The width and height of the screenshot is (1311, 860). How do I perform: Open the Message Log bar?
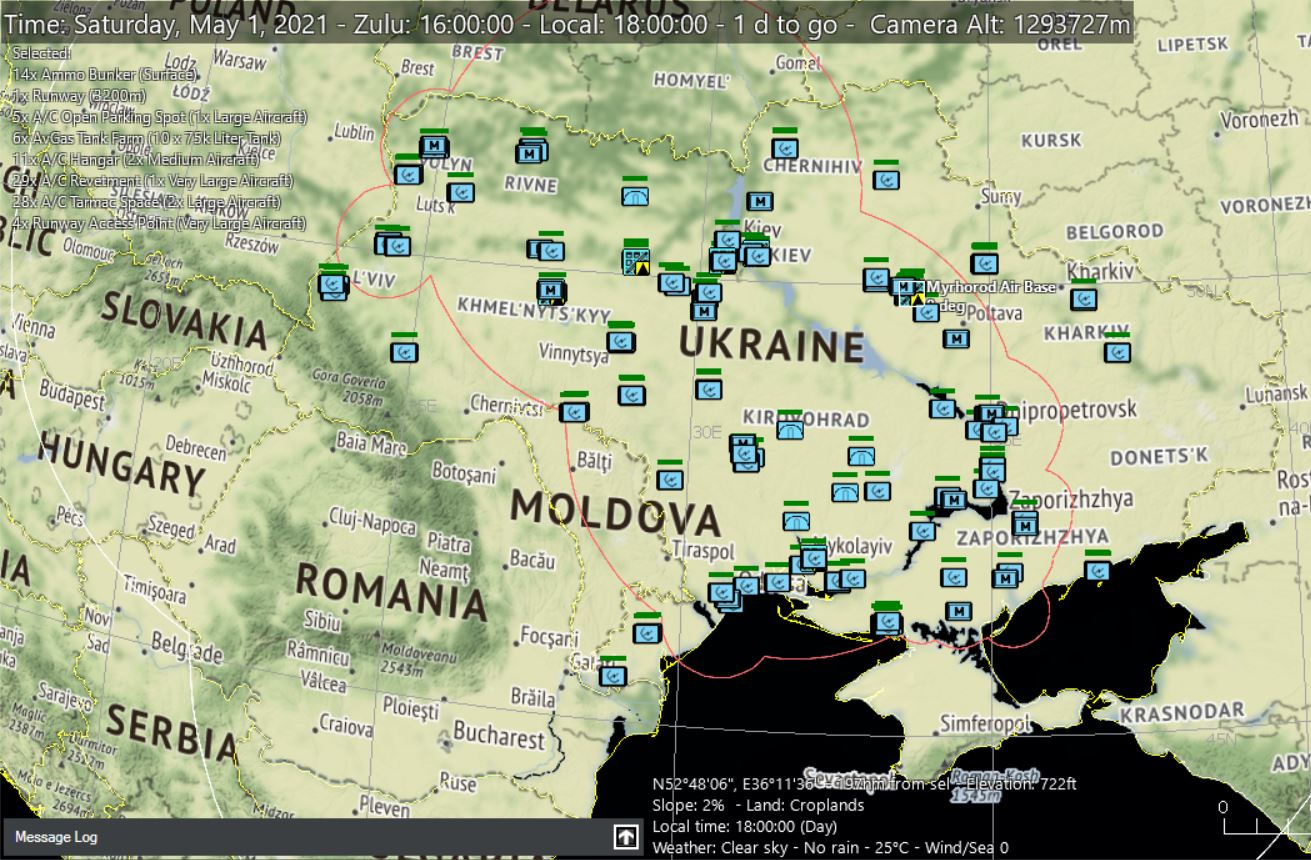tap(322, 837)
